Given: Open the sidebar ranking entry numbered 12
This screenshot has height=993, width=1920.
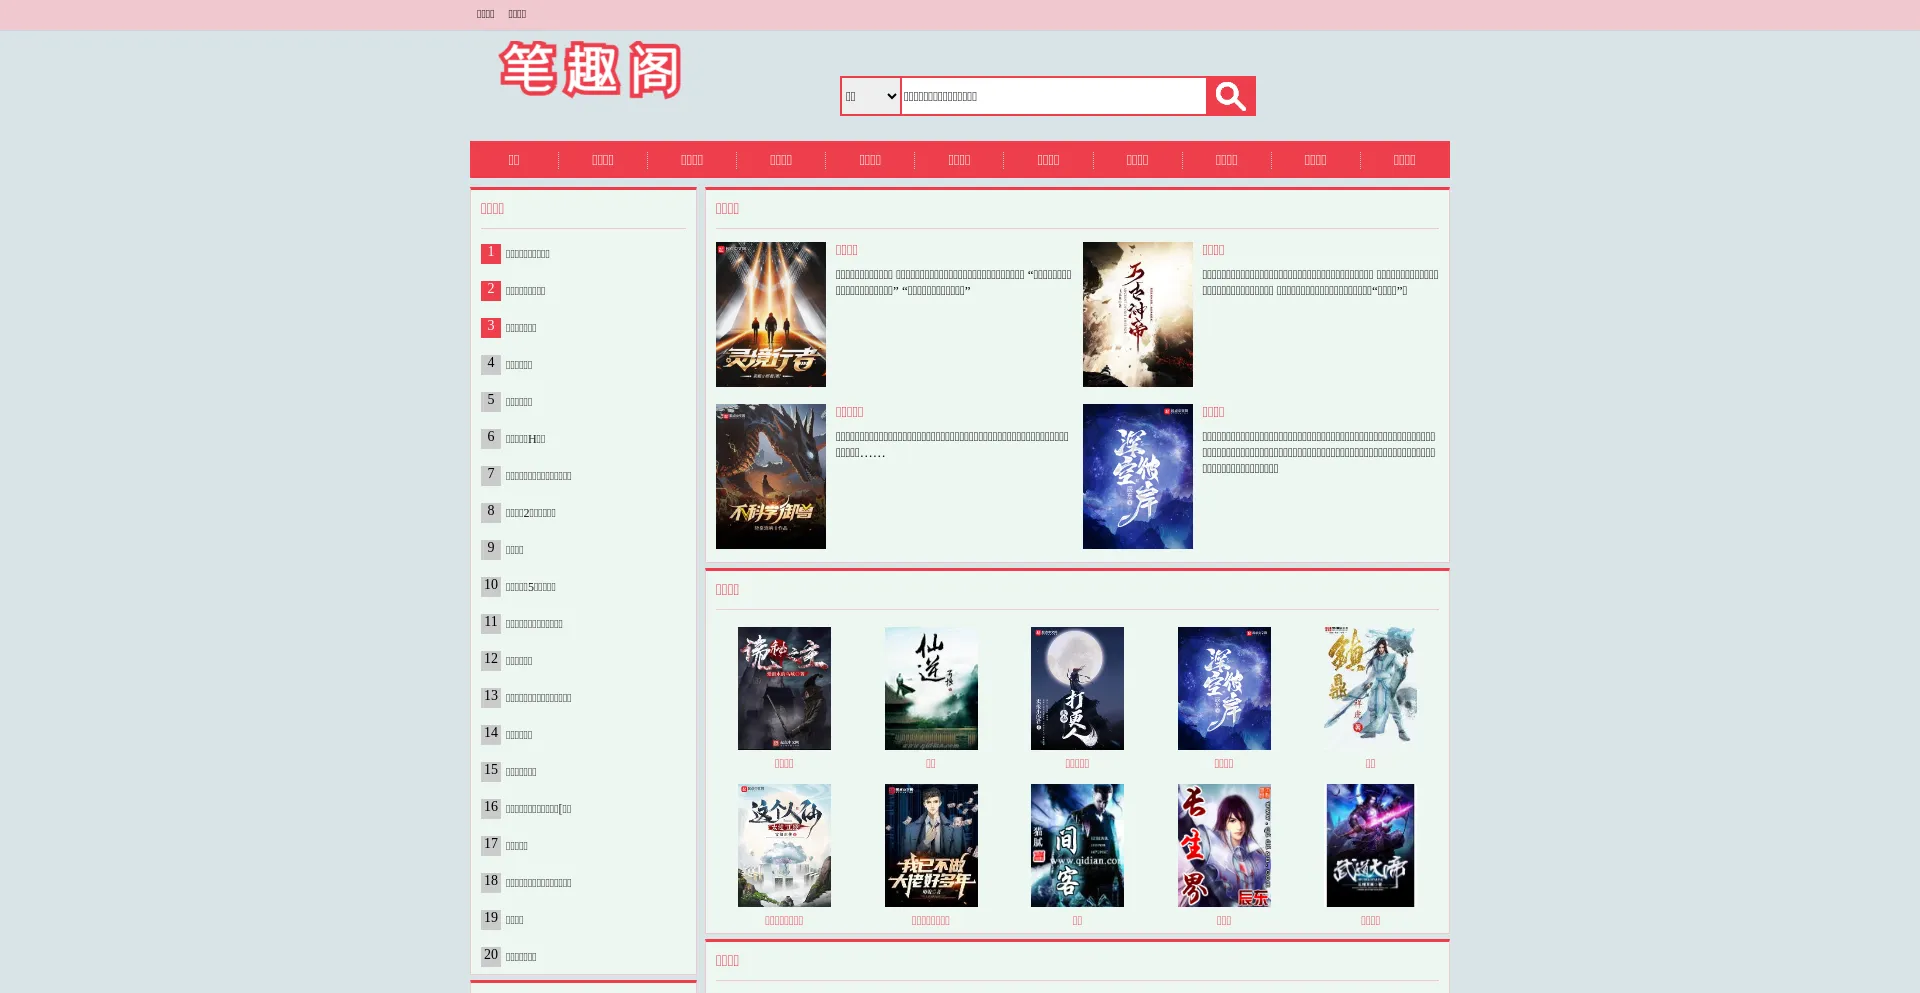Looking at the screenshot, I should (x=519, y=661).
